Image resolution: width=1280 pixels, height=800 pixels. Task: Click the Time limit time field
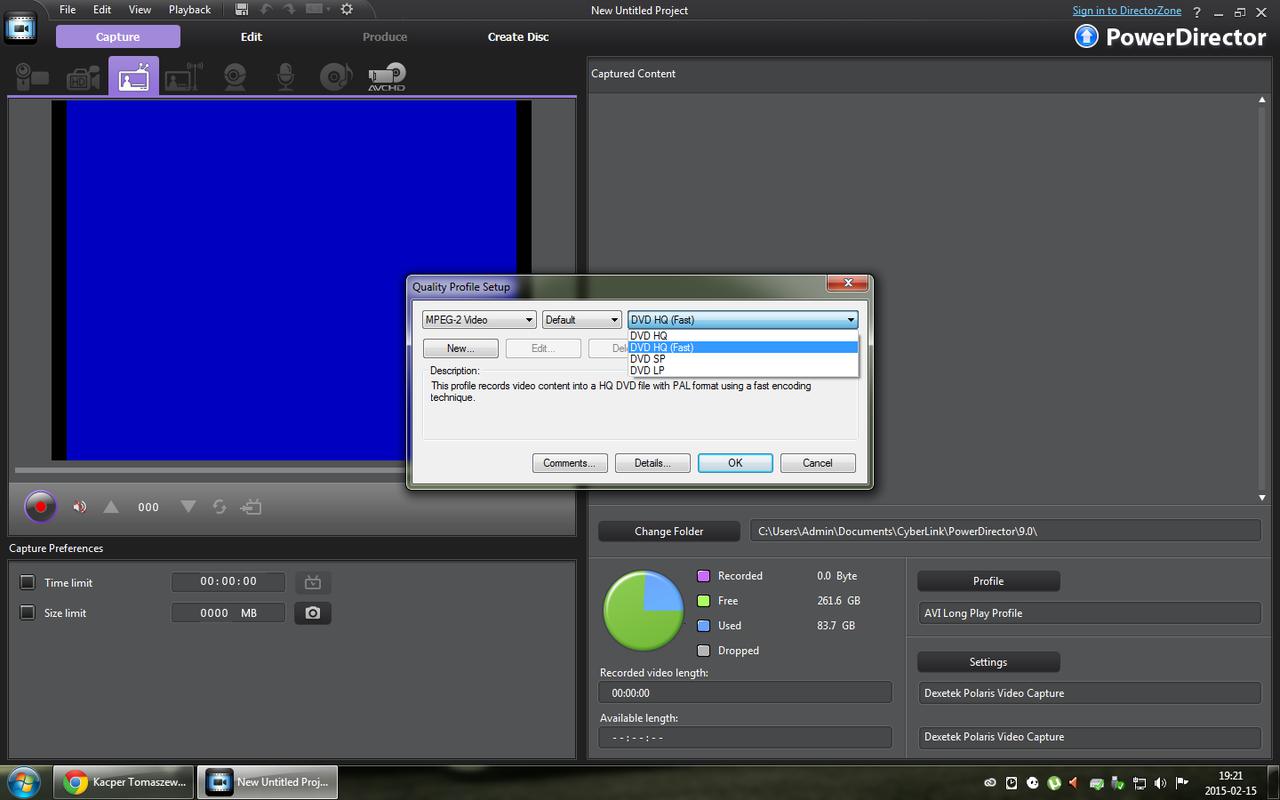228,581
